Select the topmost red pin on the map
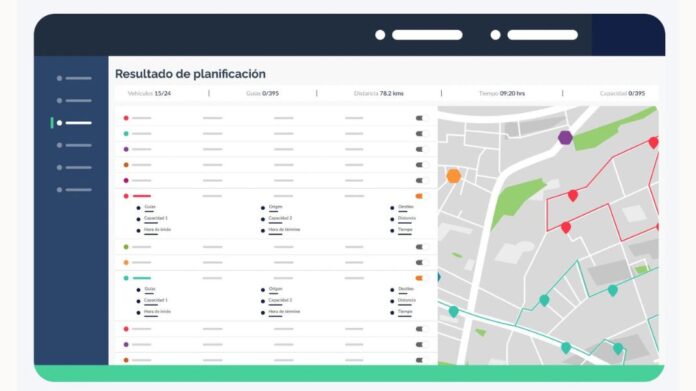 (x=653, y=142)
